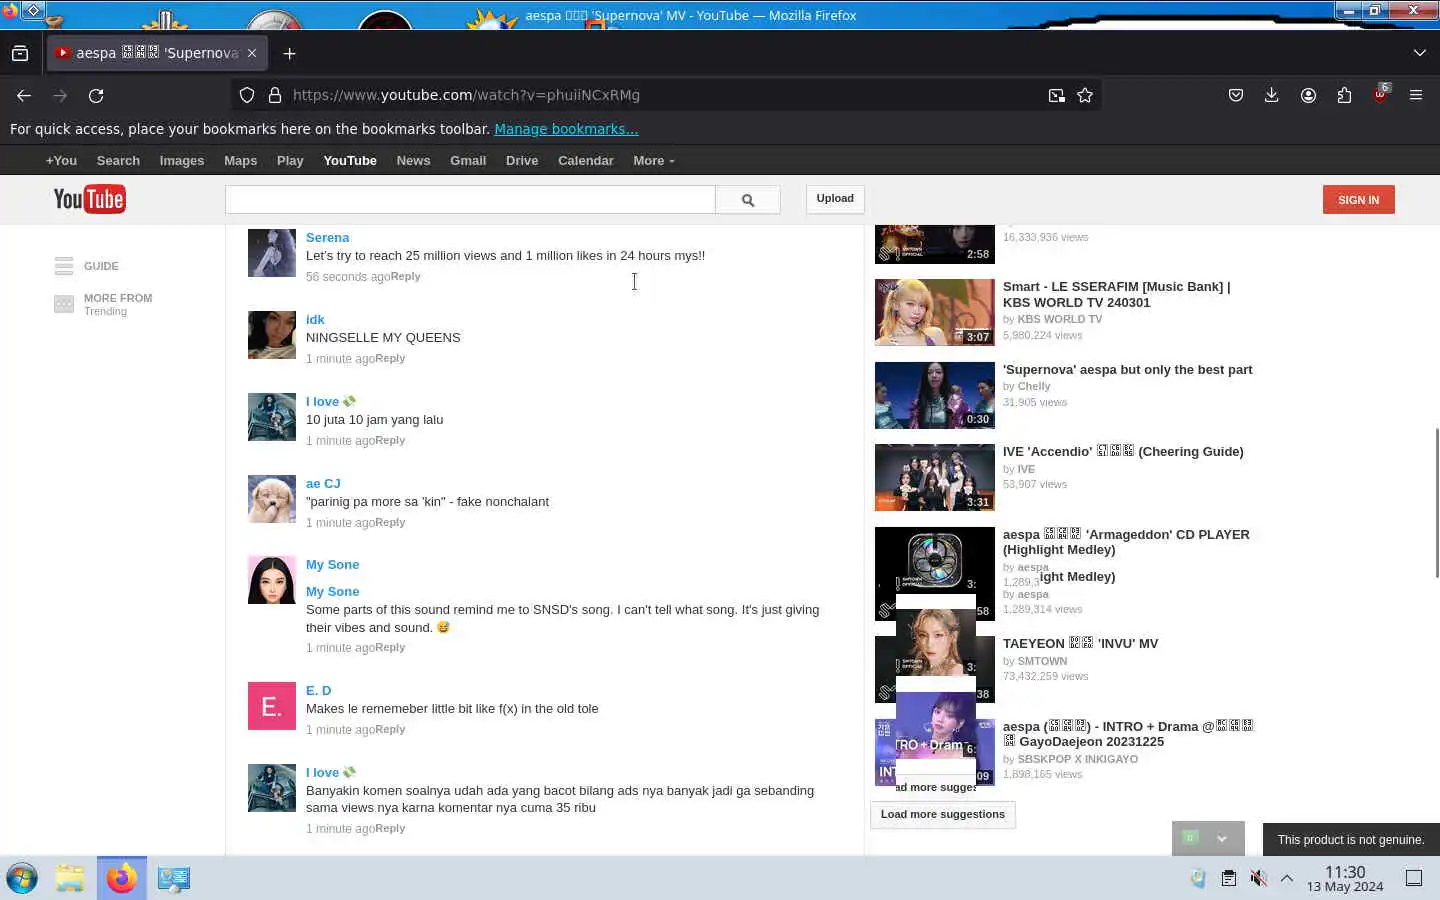The width and height of the screenshot is (1440, 900).
Task: Bookmark this page with the star icon
Action: coord(1085,95)
